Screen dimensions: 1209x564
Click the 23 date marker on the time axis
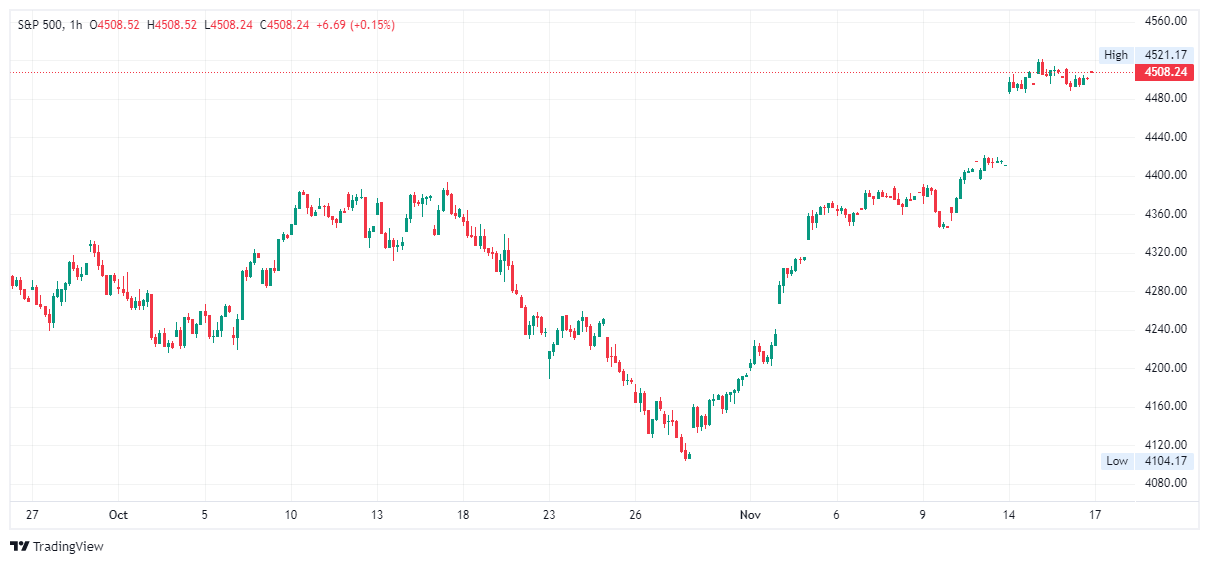[x=548, y=515]
